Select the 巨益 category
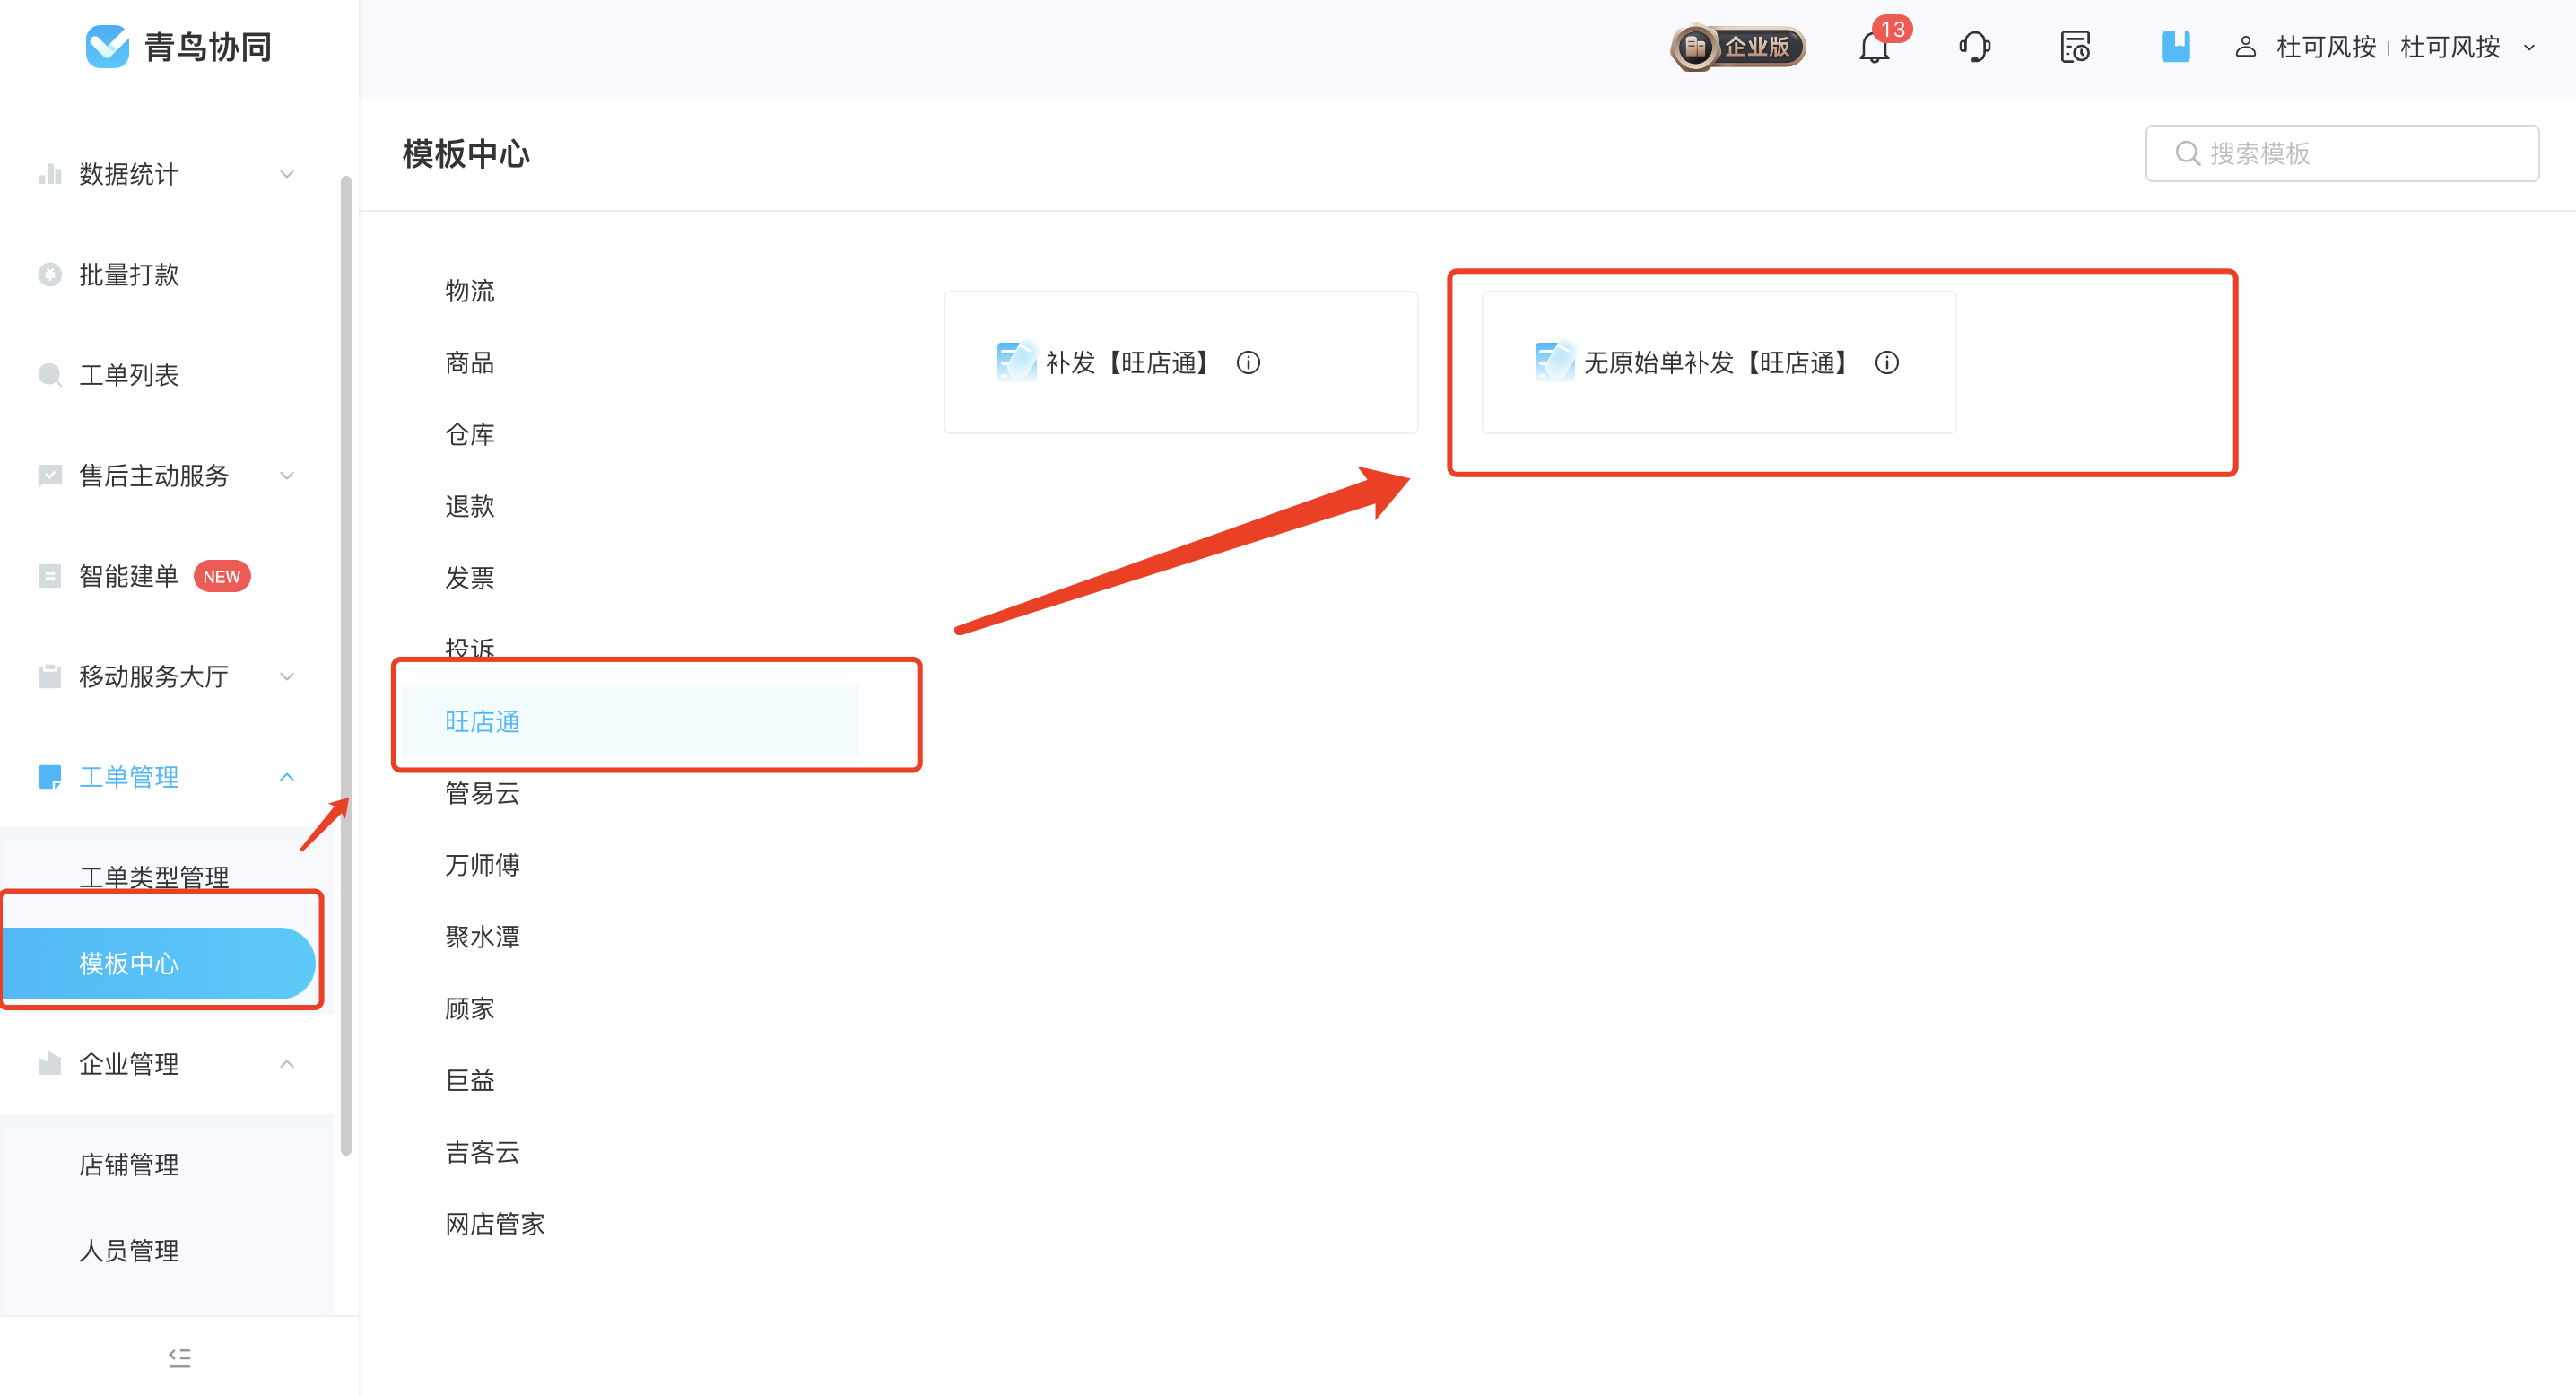The image size is (2576, 1396). (x=470, y=1080)
